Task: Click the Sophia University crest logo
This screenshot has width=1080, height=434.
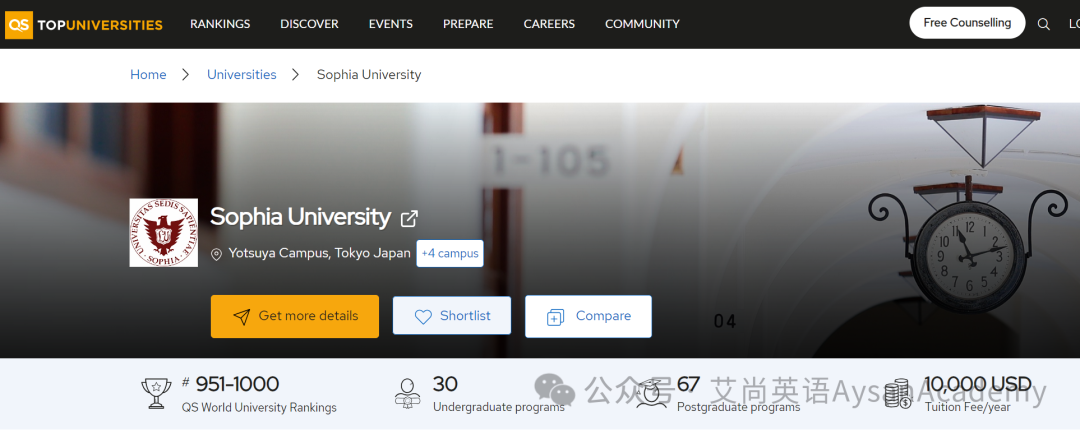Action: [x=164, y=233]
